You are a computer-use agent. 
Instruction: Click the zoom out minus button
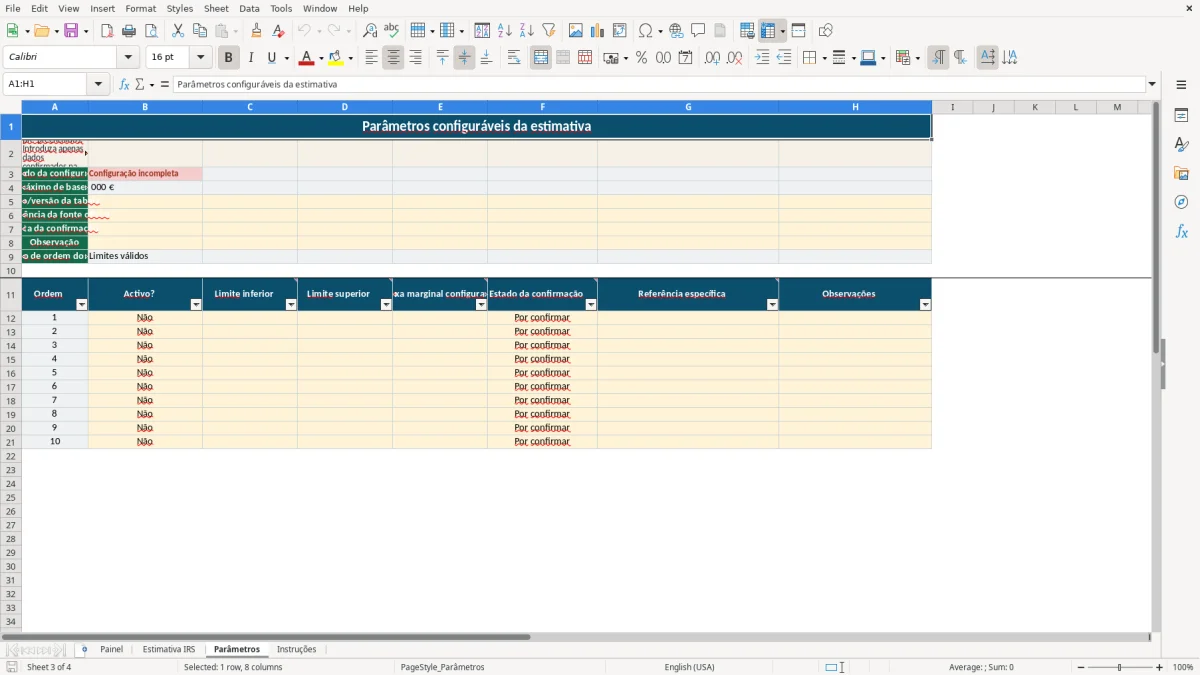click(x=1081, y=667)
